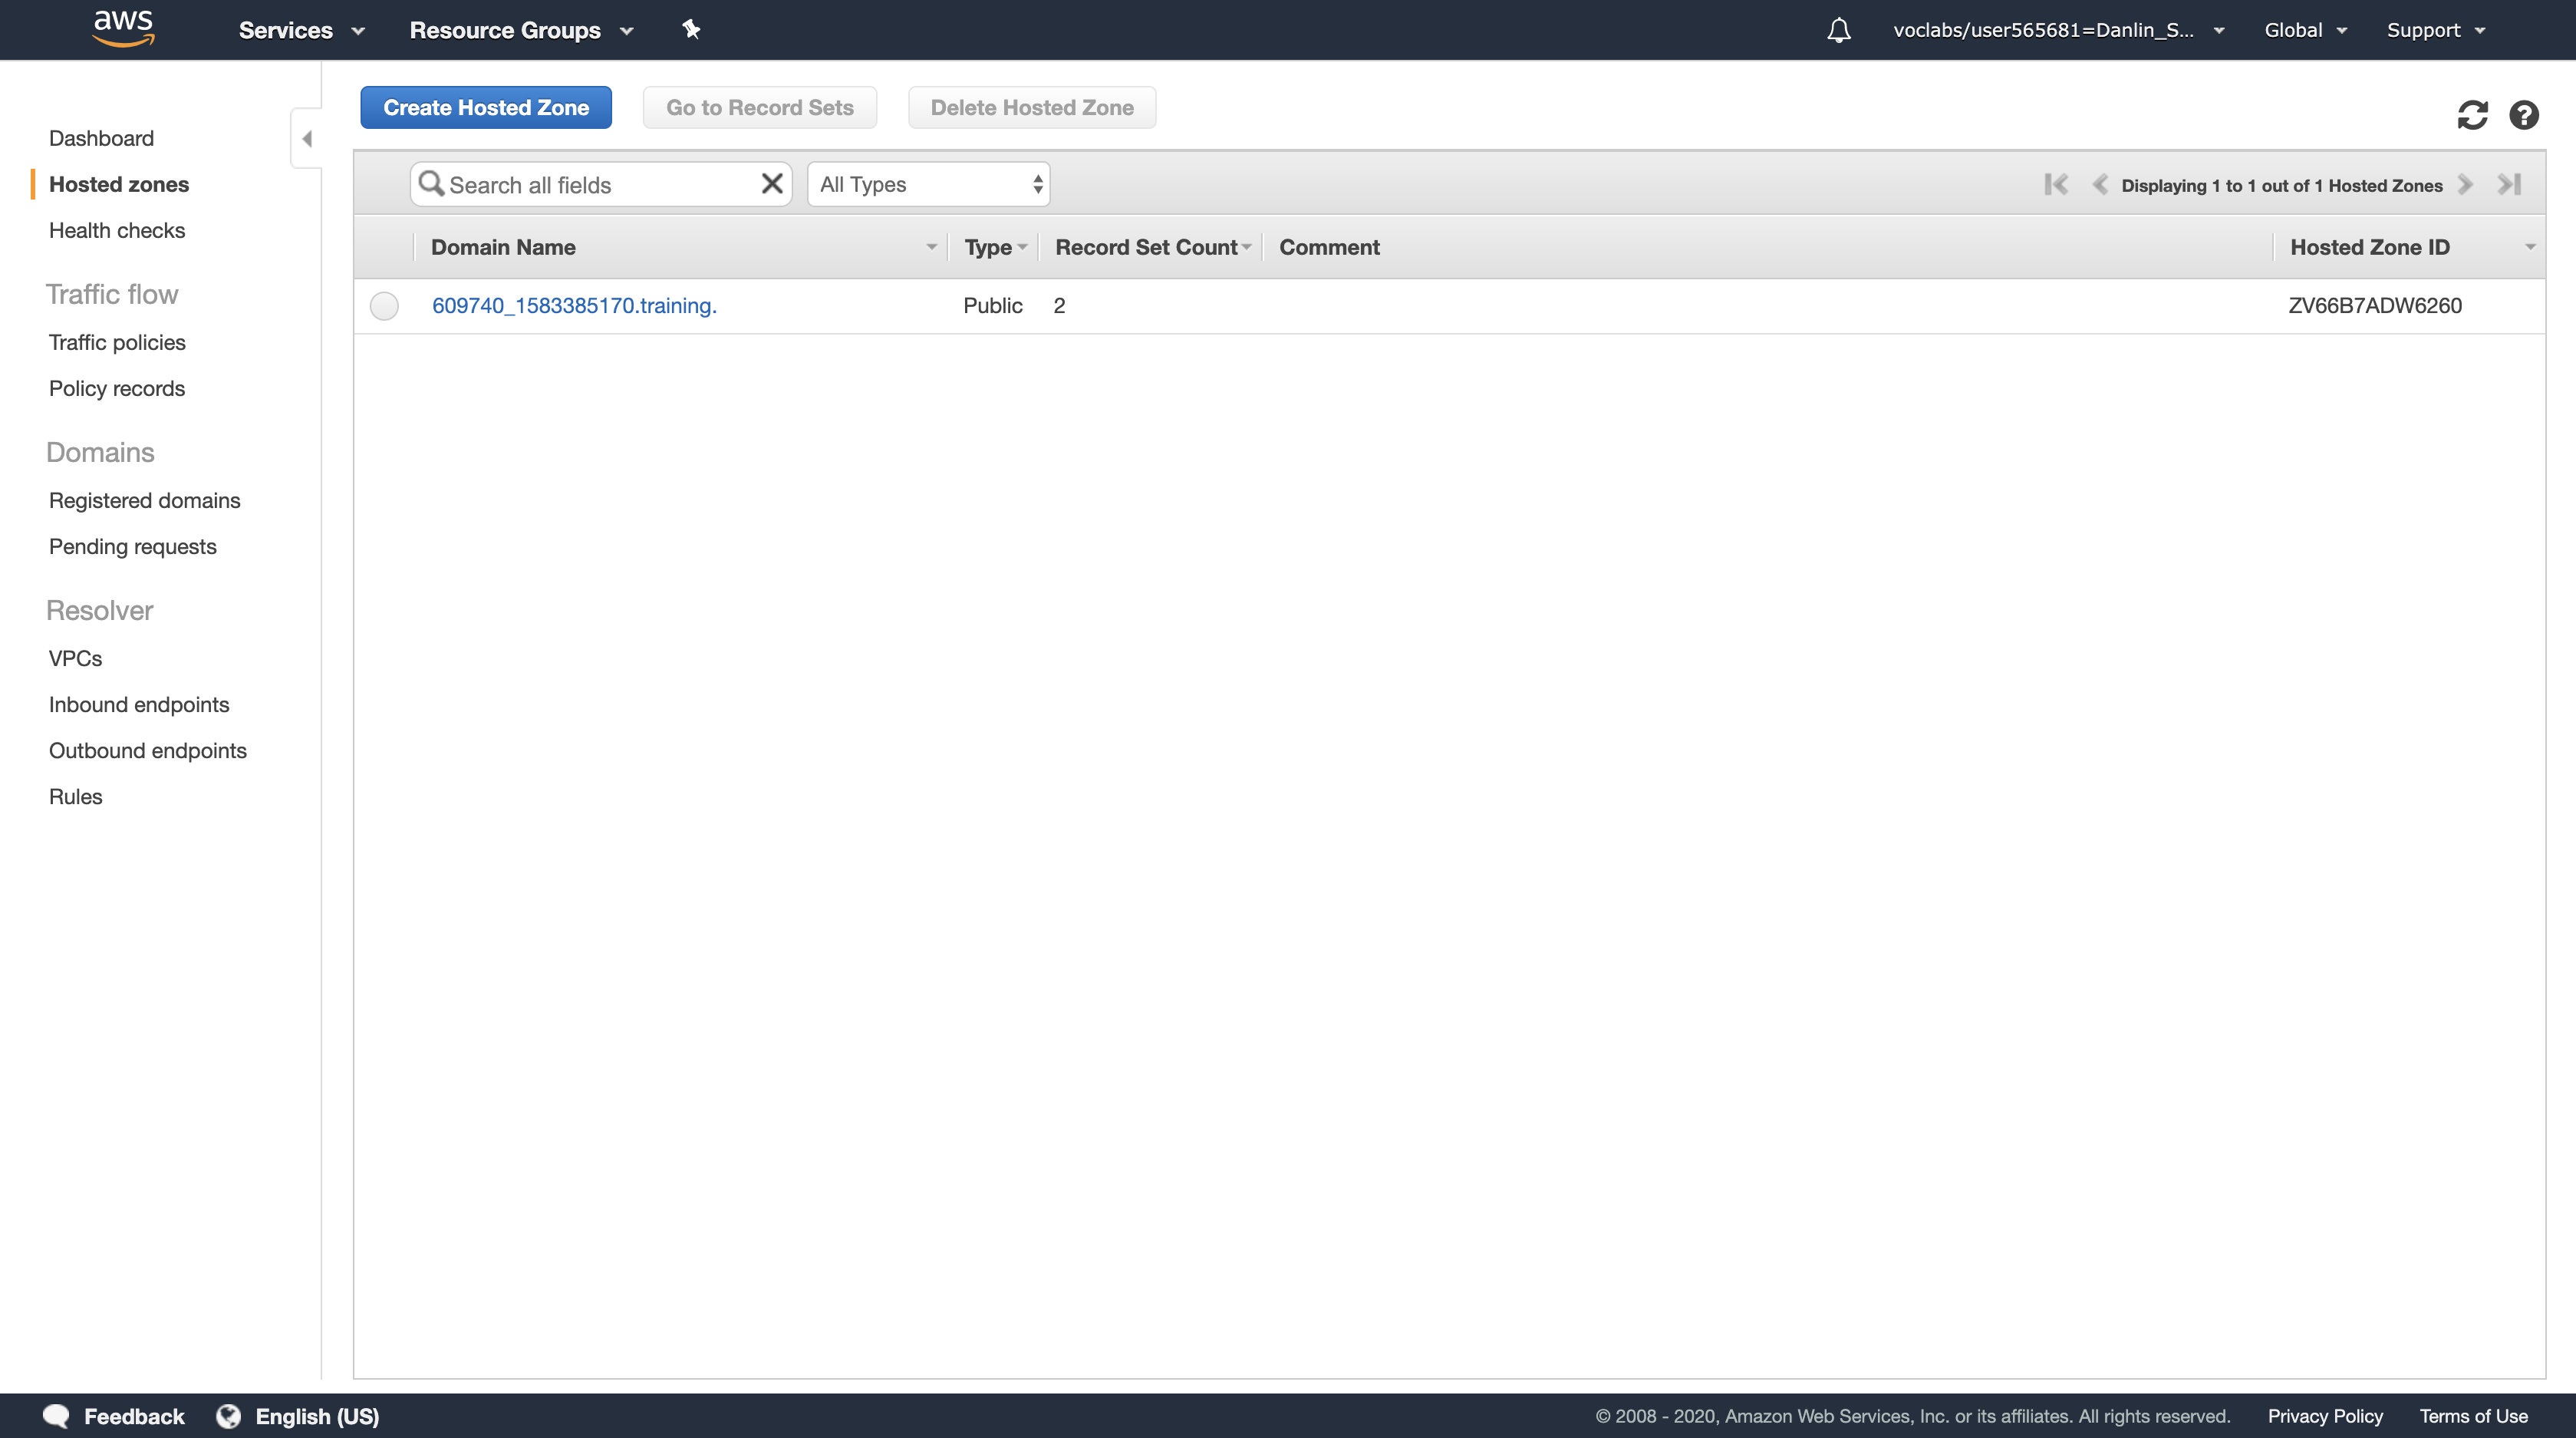The height and width of the screenshot is (1438, 2576).
Task: Jump to first page of hosted zones
Action: [2055, 184]
